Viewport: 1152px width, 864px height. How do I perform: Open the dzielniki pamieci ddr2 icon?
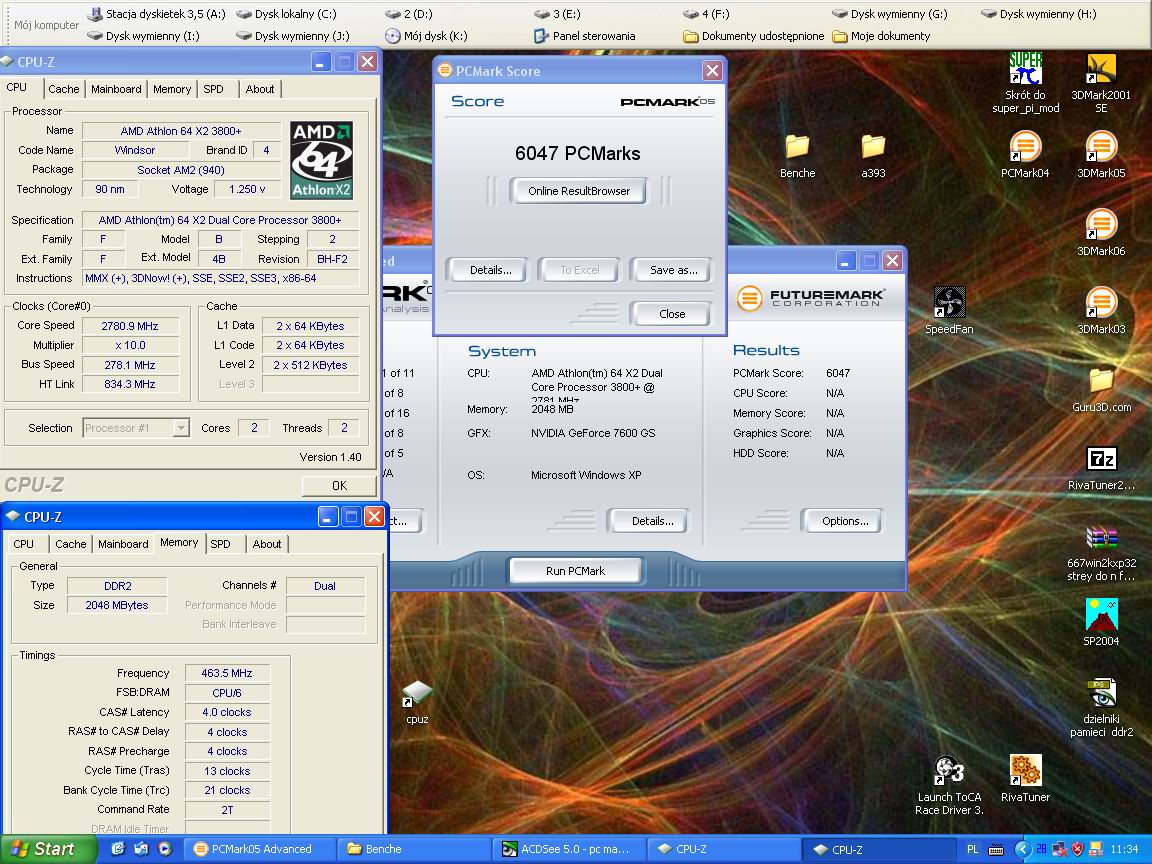(x=1101, y=707)
